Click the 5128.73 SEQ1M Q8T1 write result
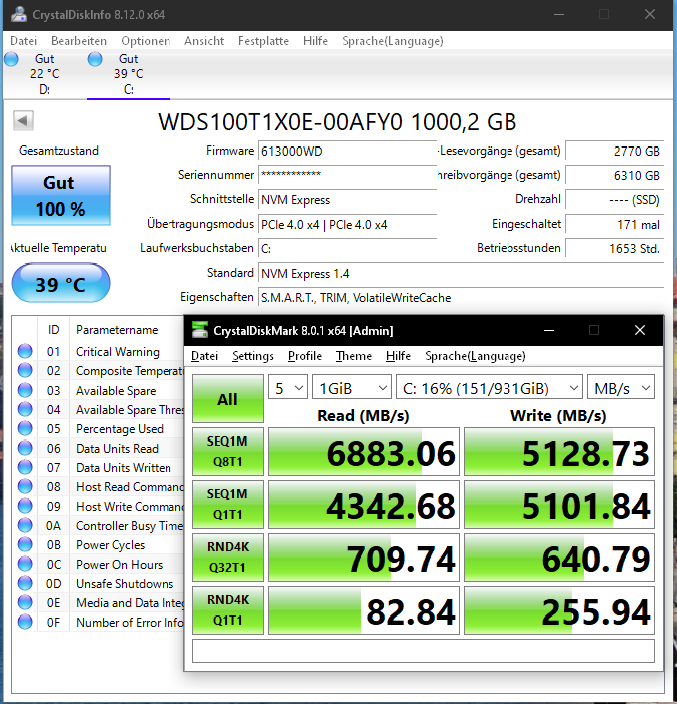Viewport: 677px width, 704px height. tap(559, 451)
